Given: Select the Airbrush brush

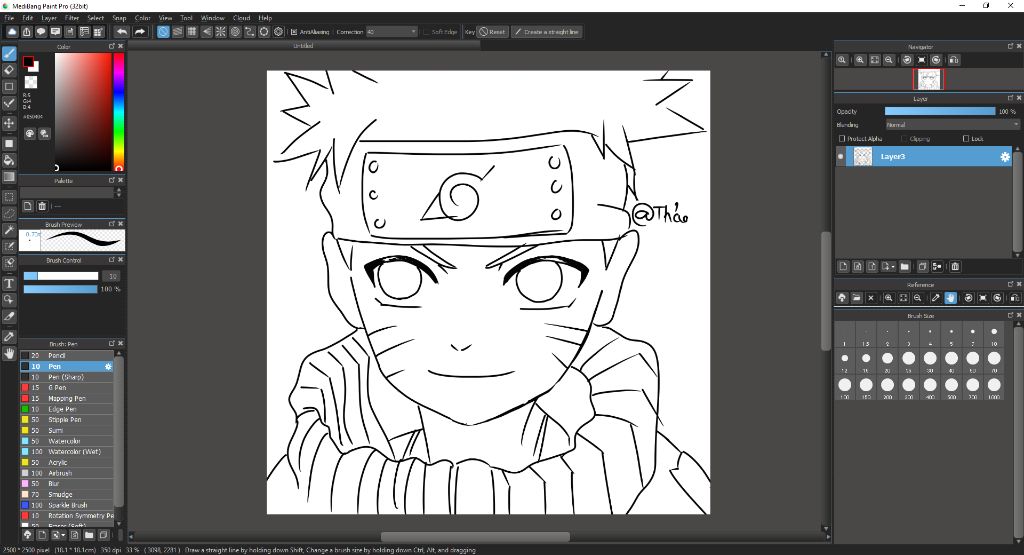Looking at the screenshot, I should point(67,473).
